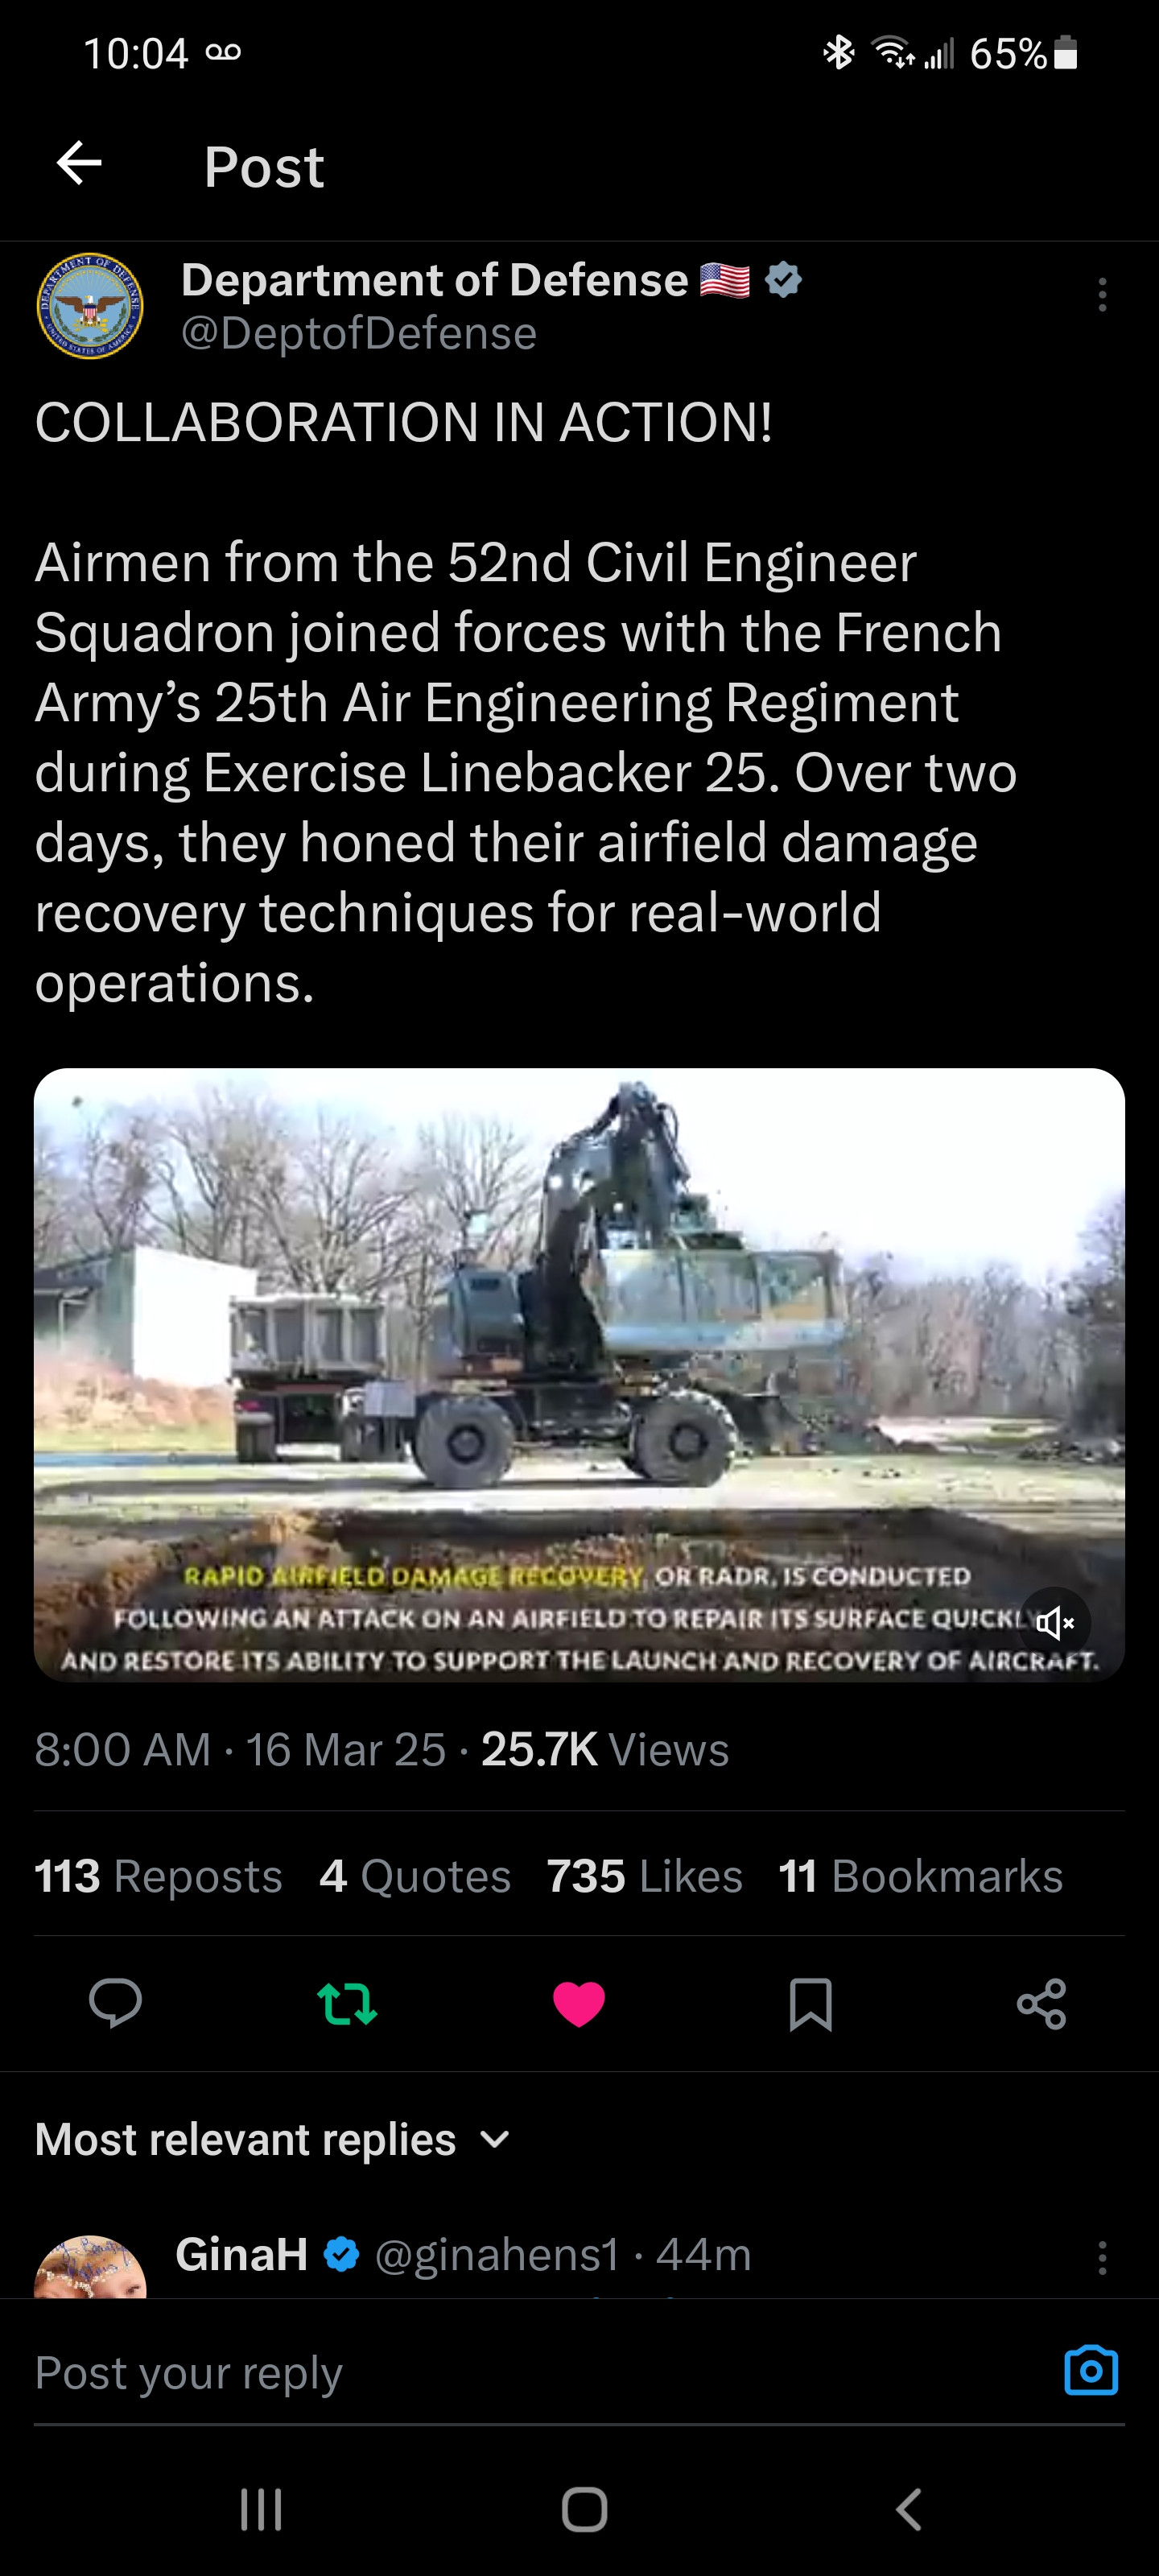
Task: Open the @DeptofDefense handle link
Action: coord(359,333)
